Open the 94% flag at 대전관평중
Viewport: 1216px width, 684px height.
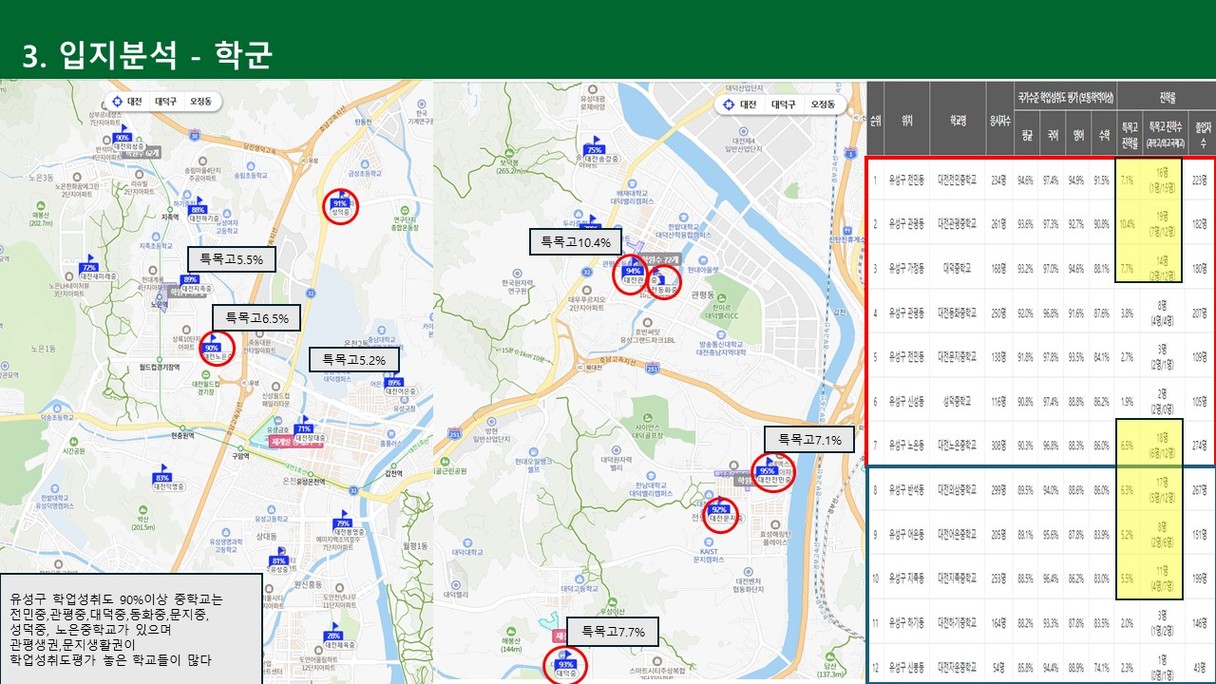[632, 271]
